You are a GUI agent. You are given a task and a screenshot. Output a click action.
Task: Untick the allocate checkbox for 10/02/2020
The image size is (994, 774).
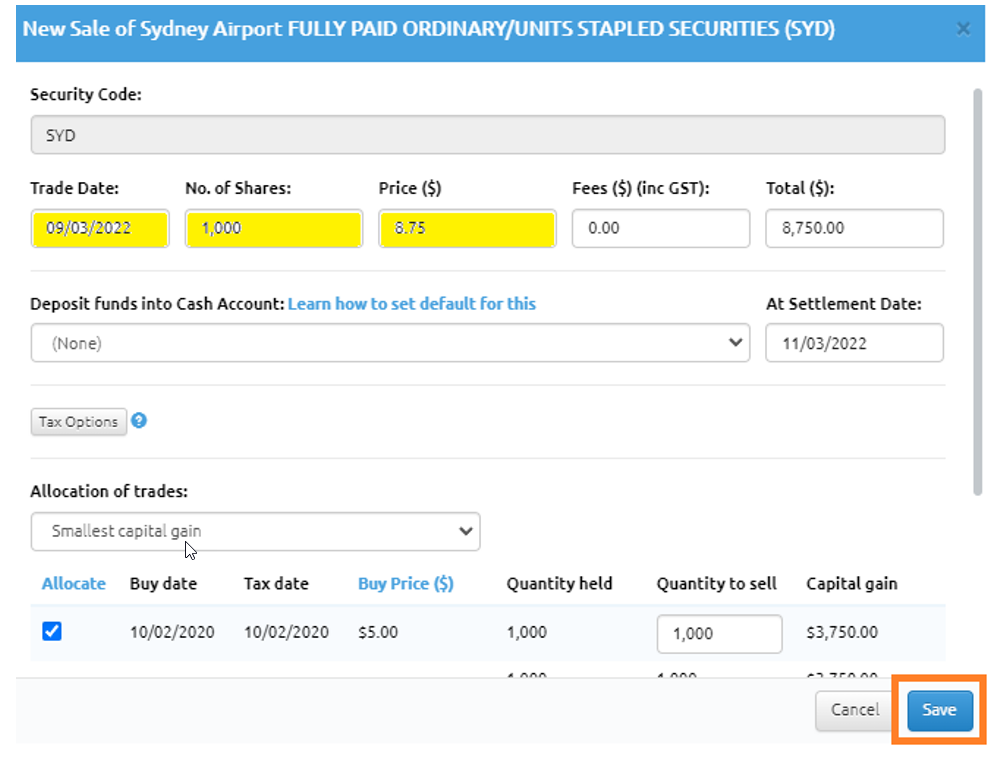tap(52, 631)
